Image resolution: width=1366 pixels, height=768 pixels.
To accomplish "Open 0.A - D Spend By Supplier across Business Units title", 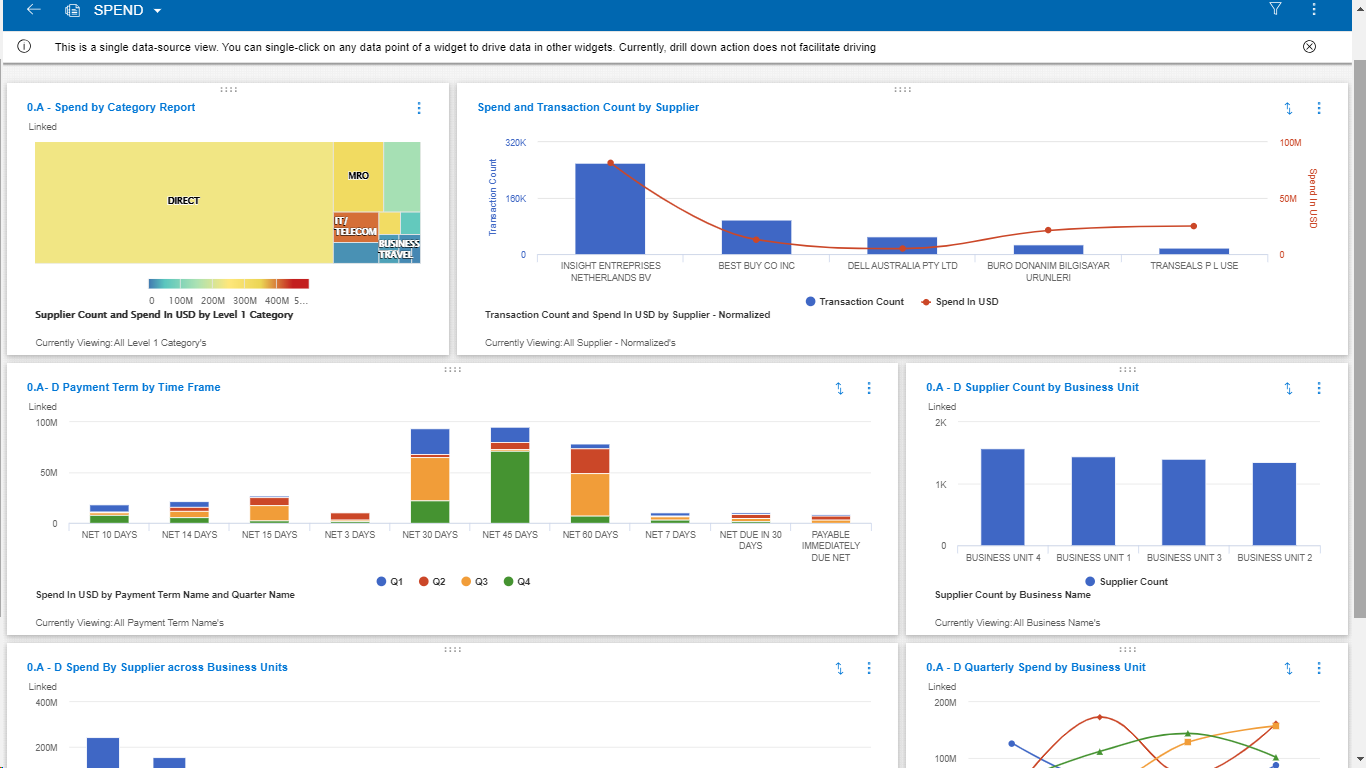I will [x=157, y=667].
